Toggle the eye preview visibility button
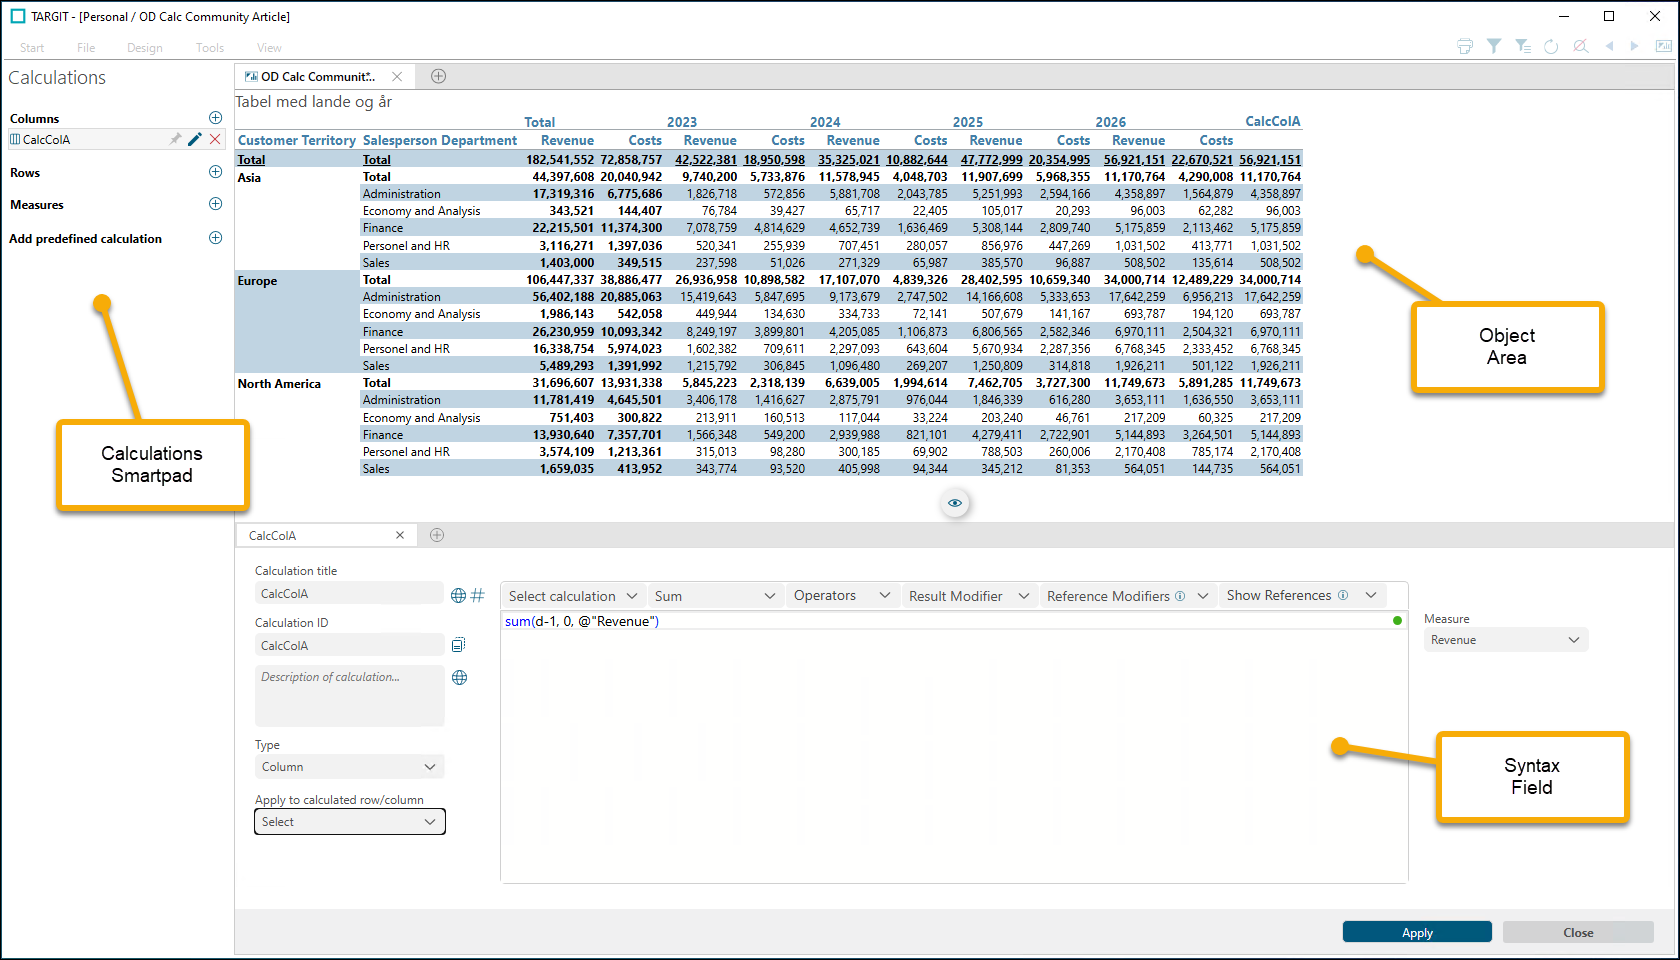The image size is (1680, 960). point(955,503)
